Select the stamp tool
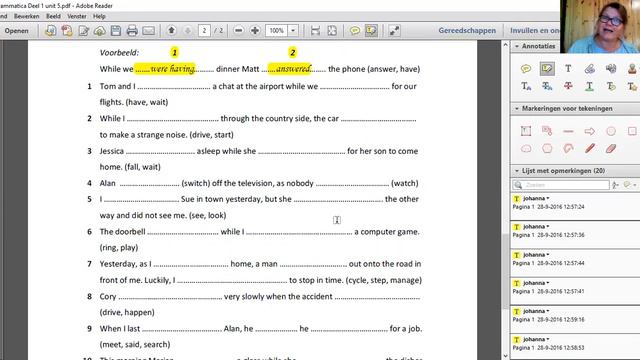The image size is (640, 360). coord(632,69)
